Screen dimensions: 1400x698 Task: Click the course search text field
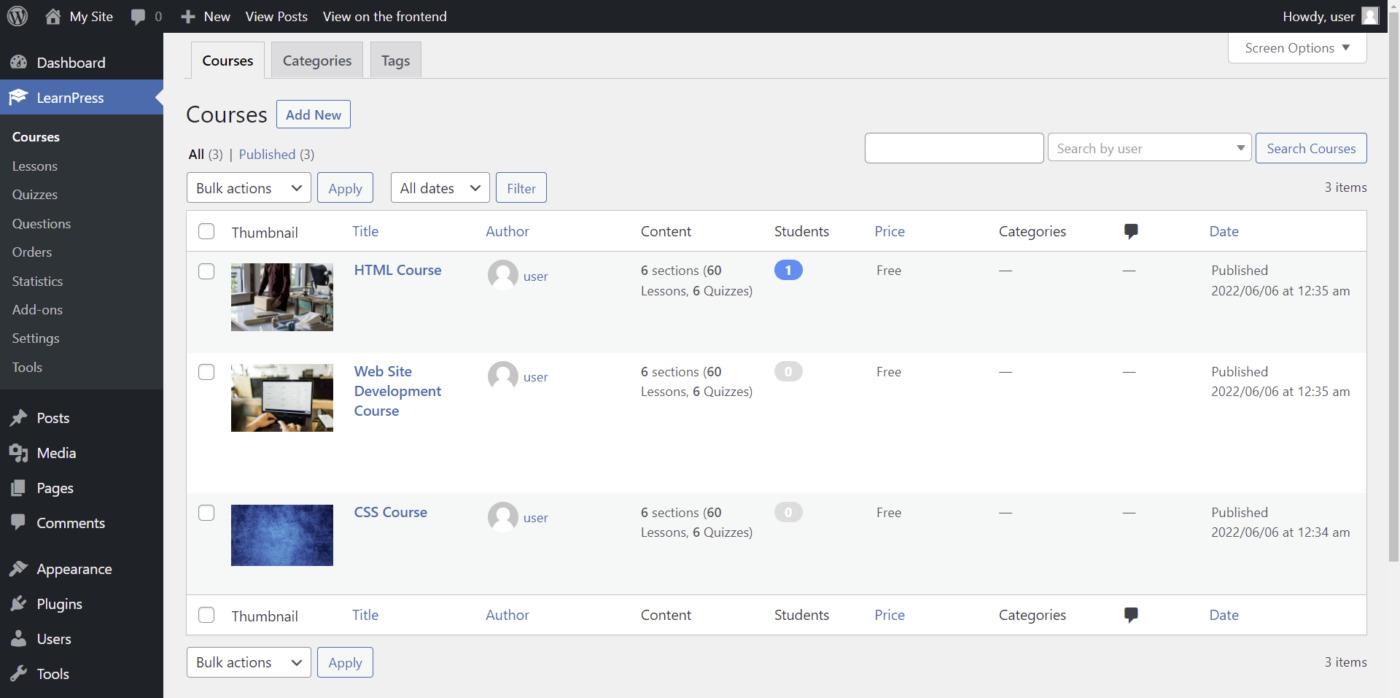point(953,148)
